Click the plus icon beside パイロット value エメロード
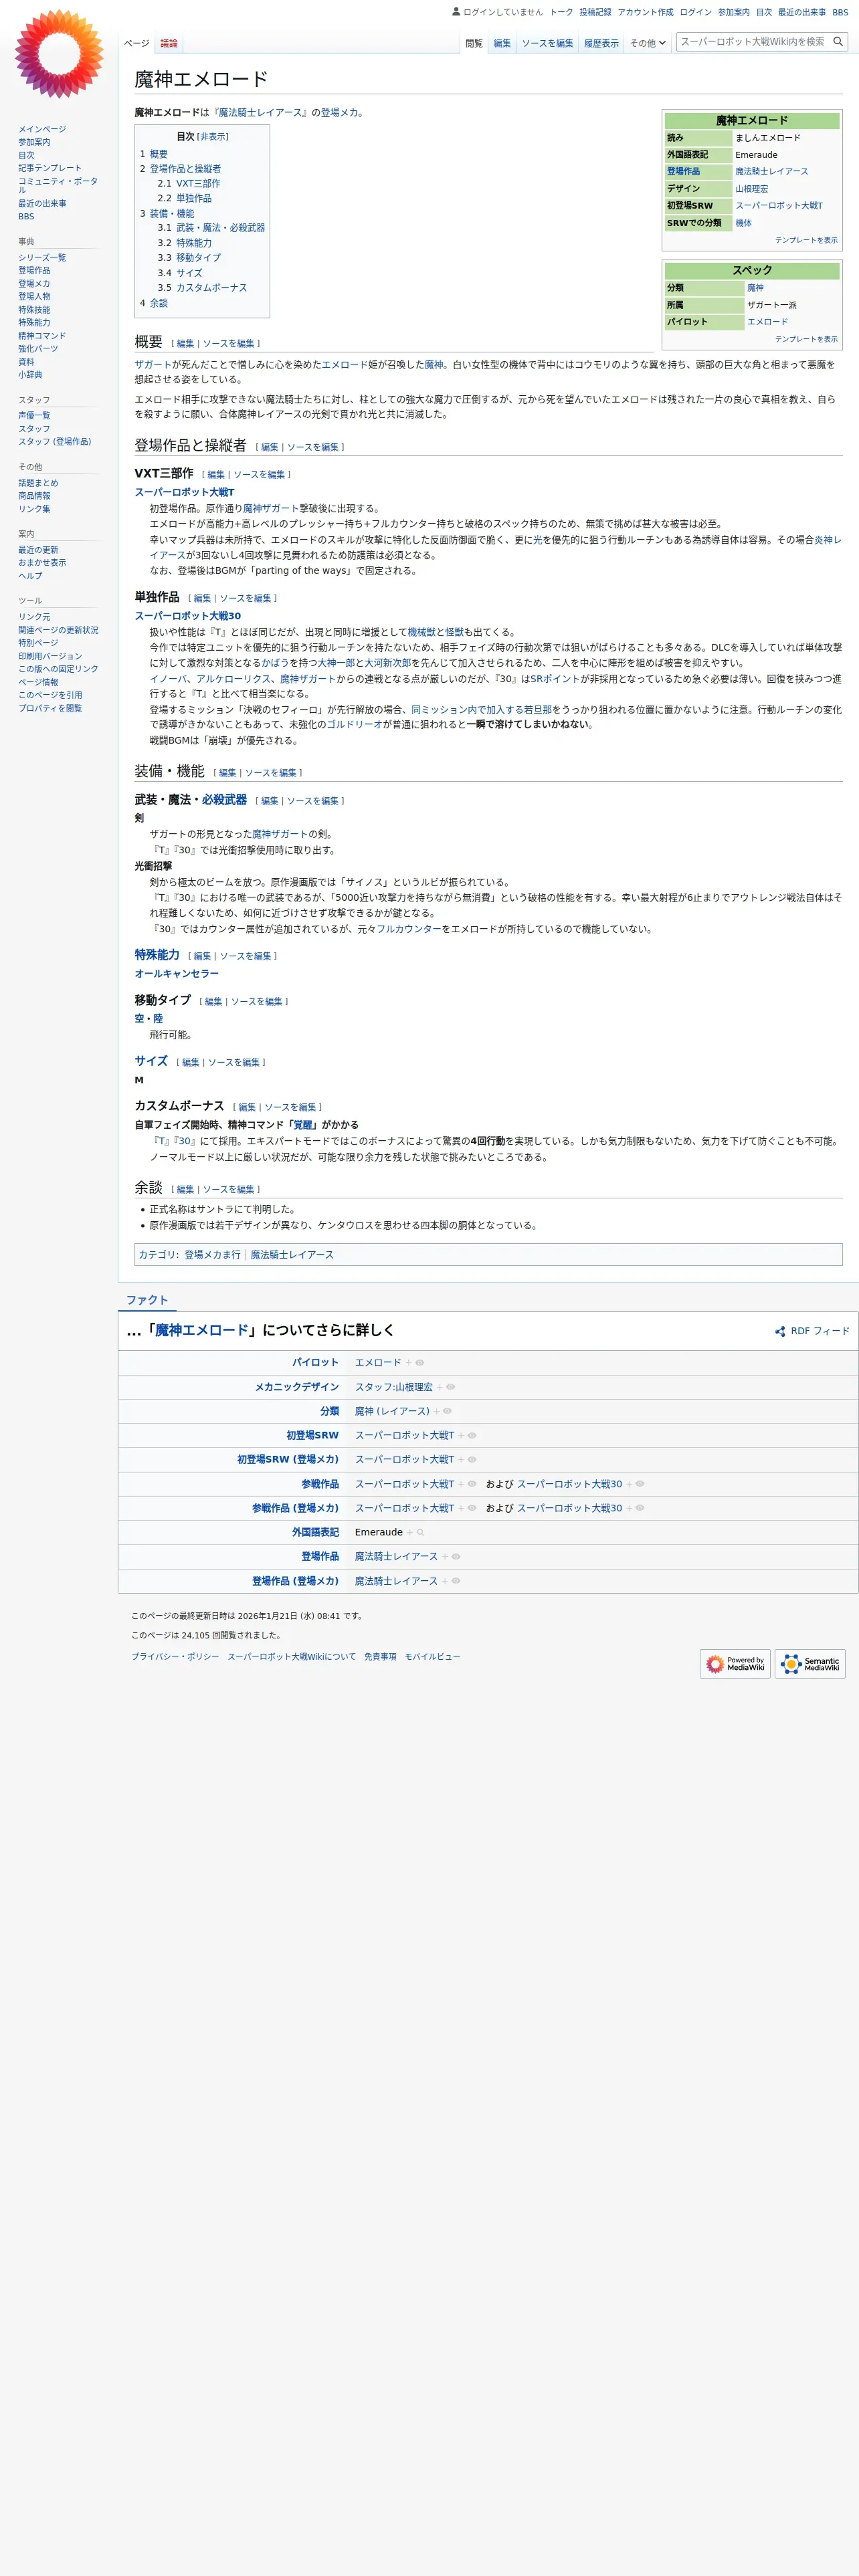Screen dimensions: 859x2576 [x=409, y=1362]
